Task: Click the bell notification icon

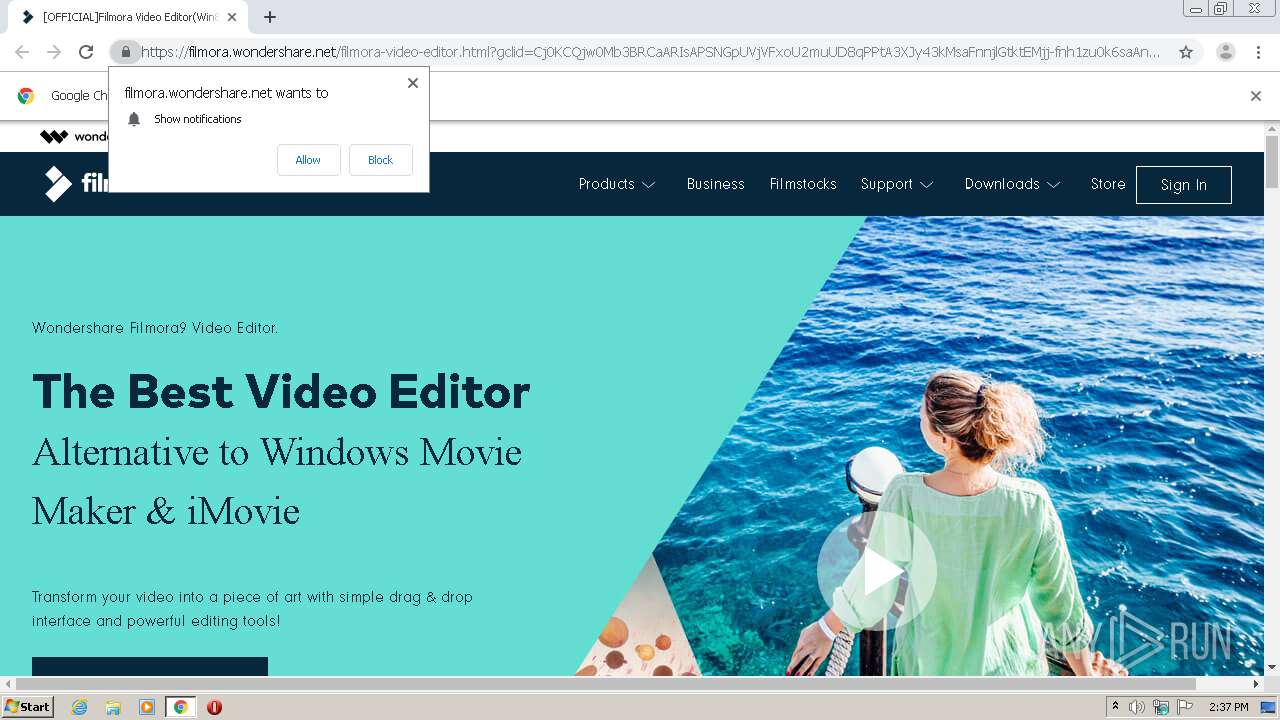Action: 134,119
